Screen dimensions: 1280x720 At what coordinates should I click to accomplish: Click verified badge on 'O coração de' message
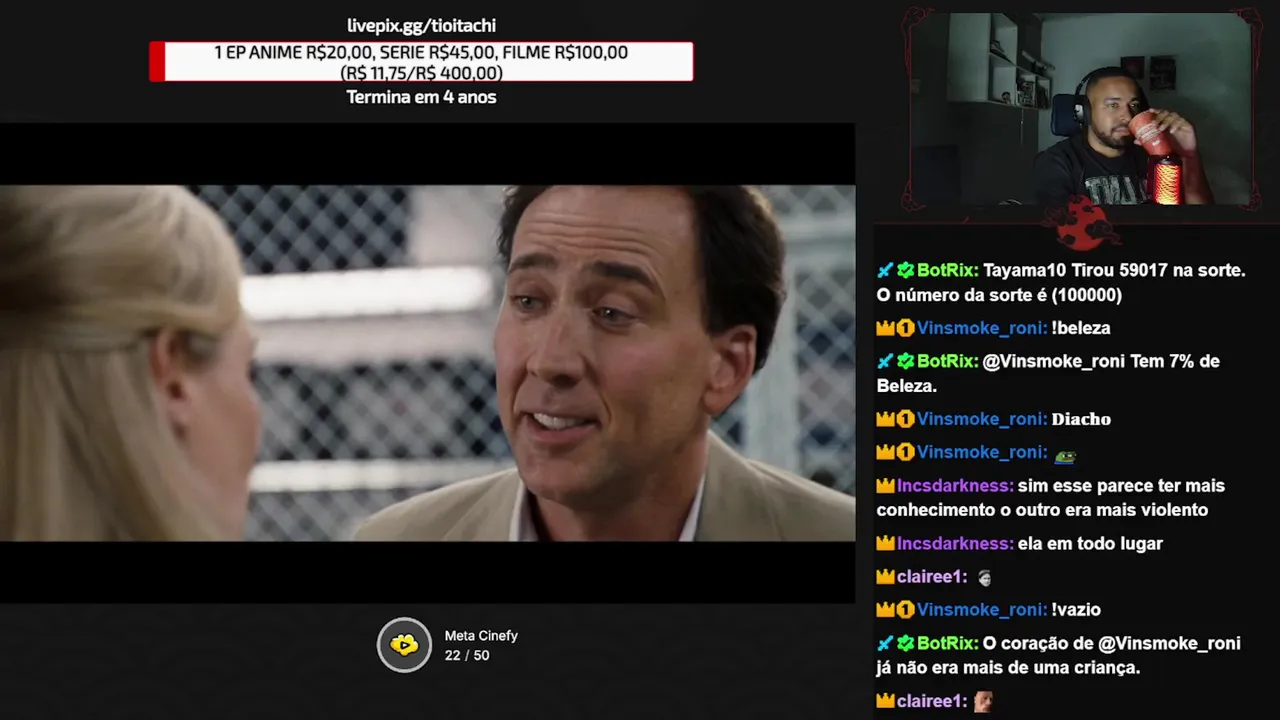tap(905, 643)
